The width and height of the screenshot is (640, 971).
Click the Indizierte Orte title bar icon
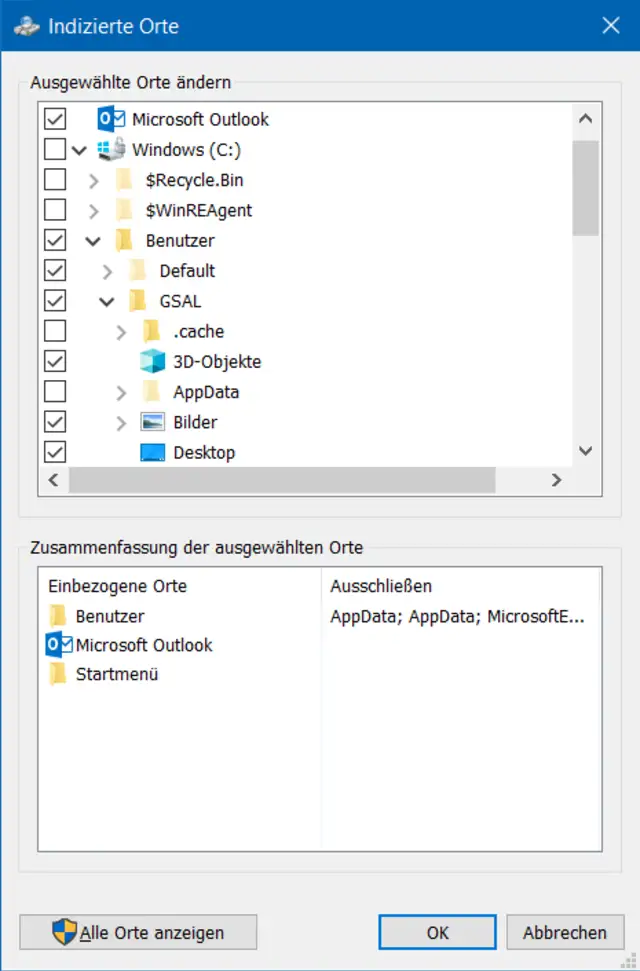click(26, 26)
